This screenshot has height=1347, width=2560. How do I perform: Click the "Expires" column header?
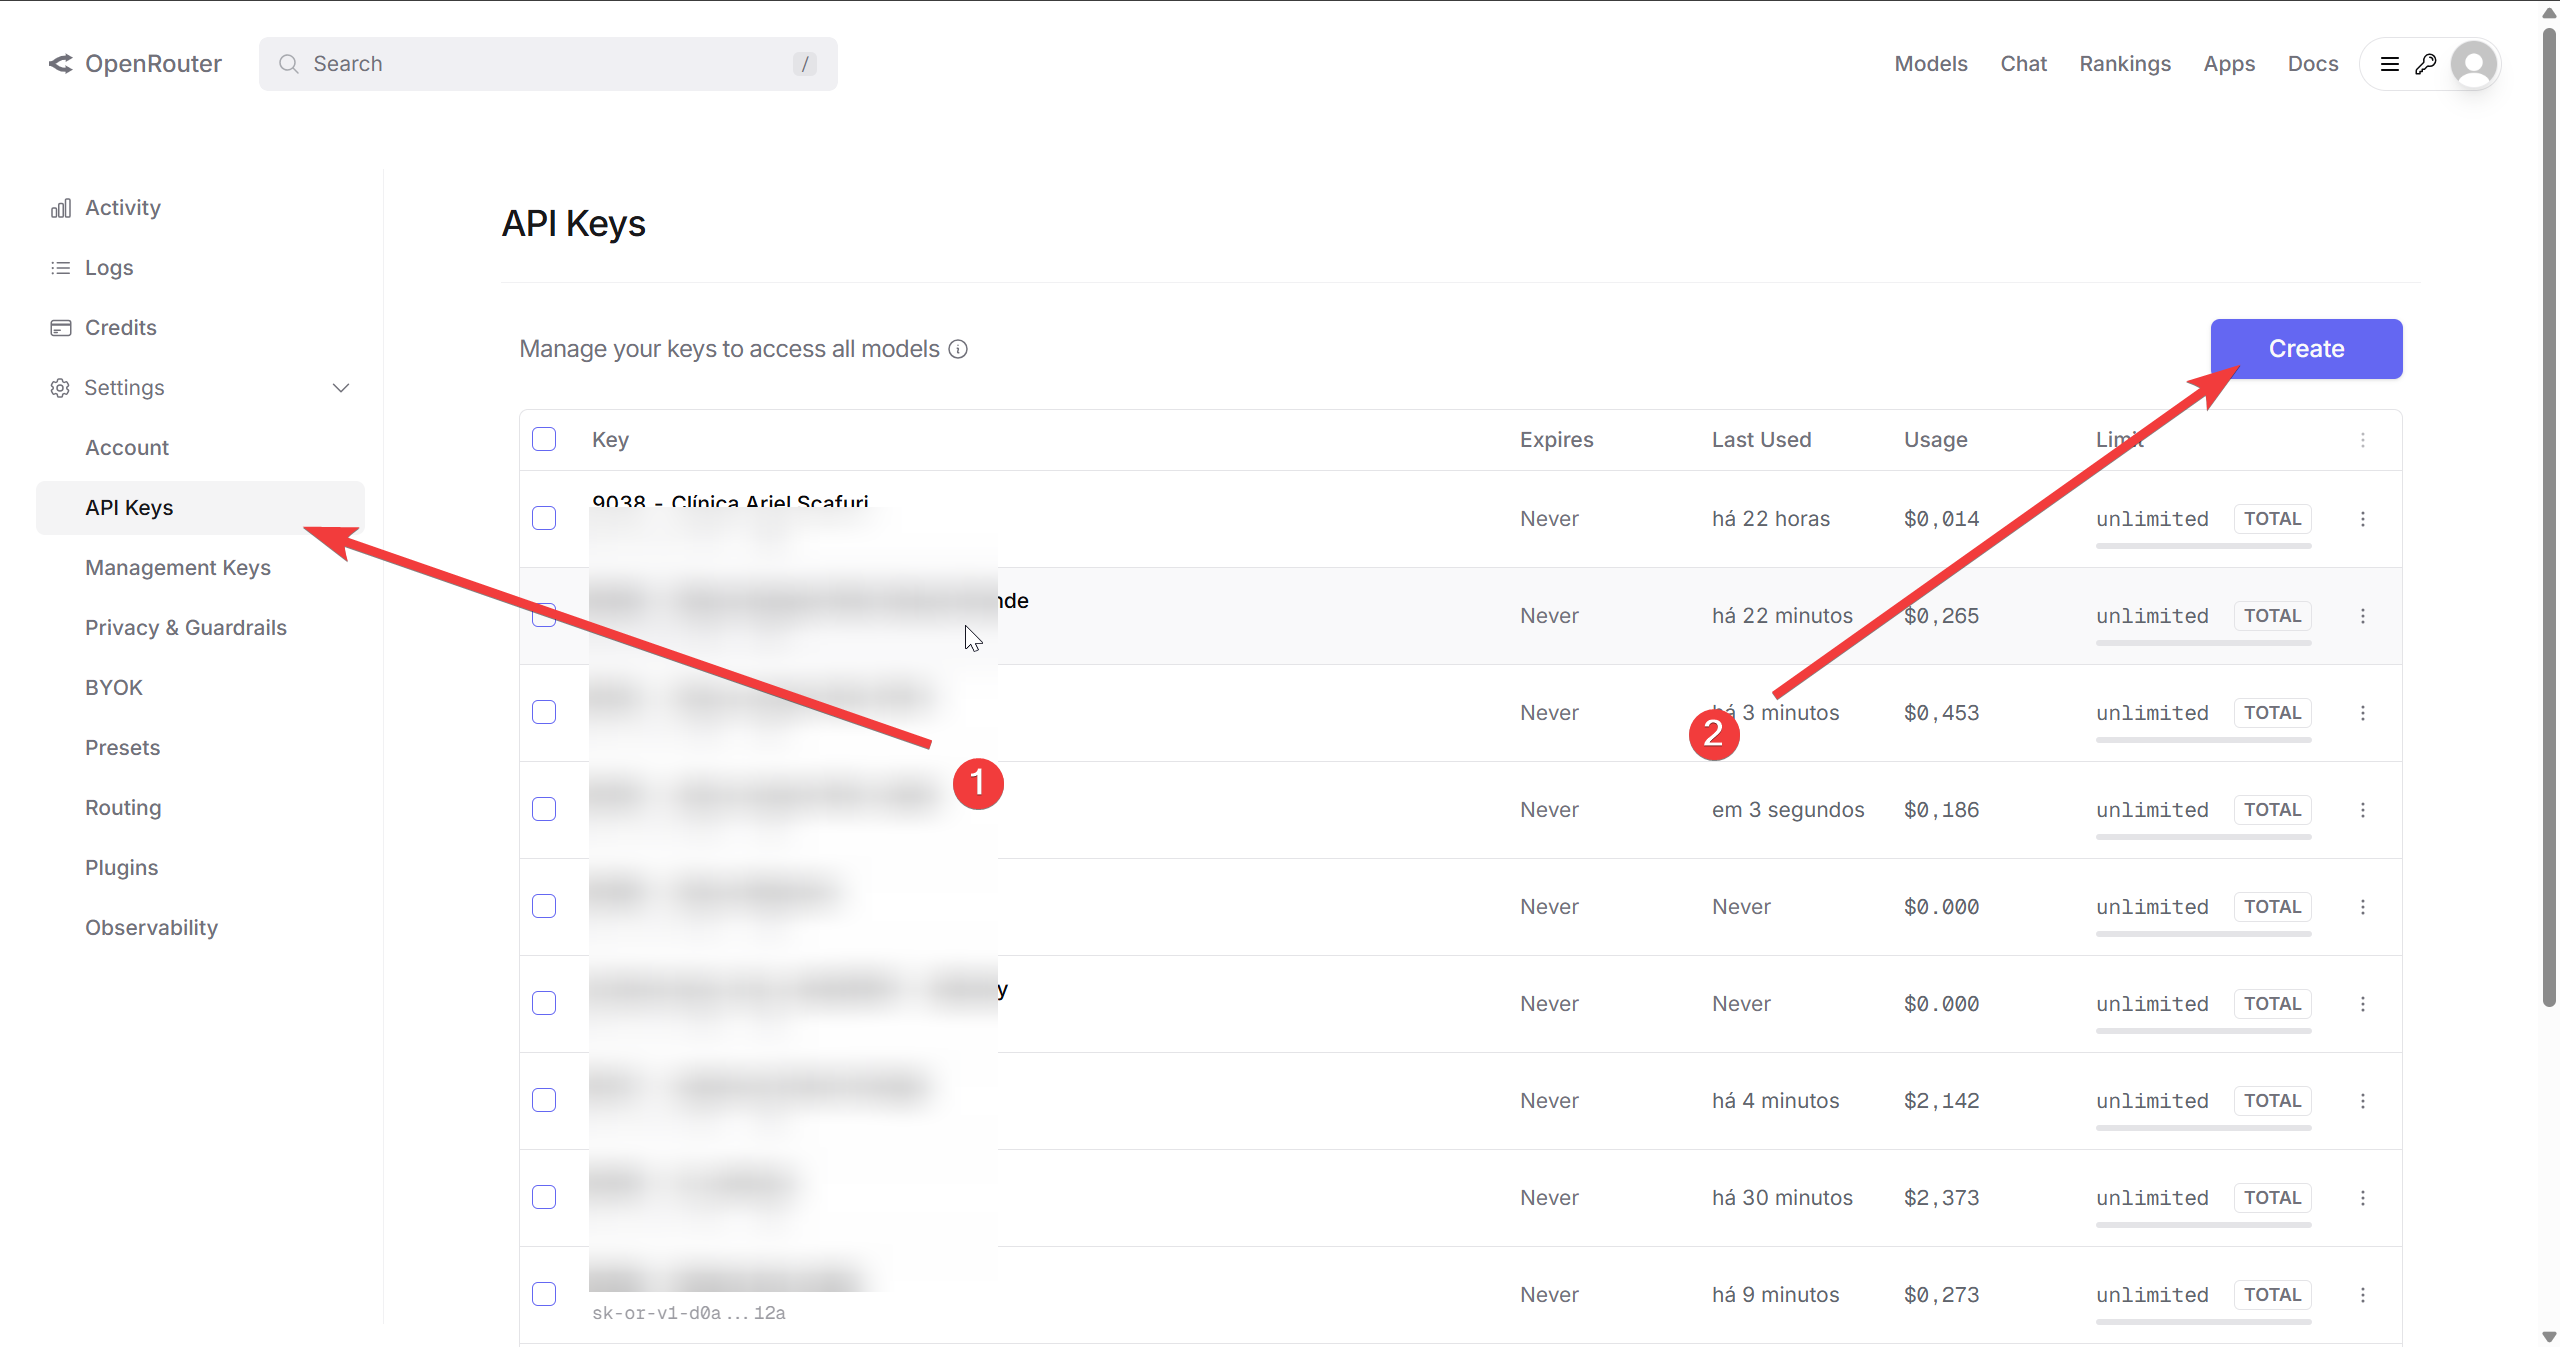(1556, 440)
